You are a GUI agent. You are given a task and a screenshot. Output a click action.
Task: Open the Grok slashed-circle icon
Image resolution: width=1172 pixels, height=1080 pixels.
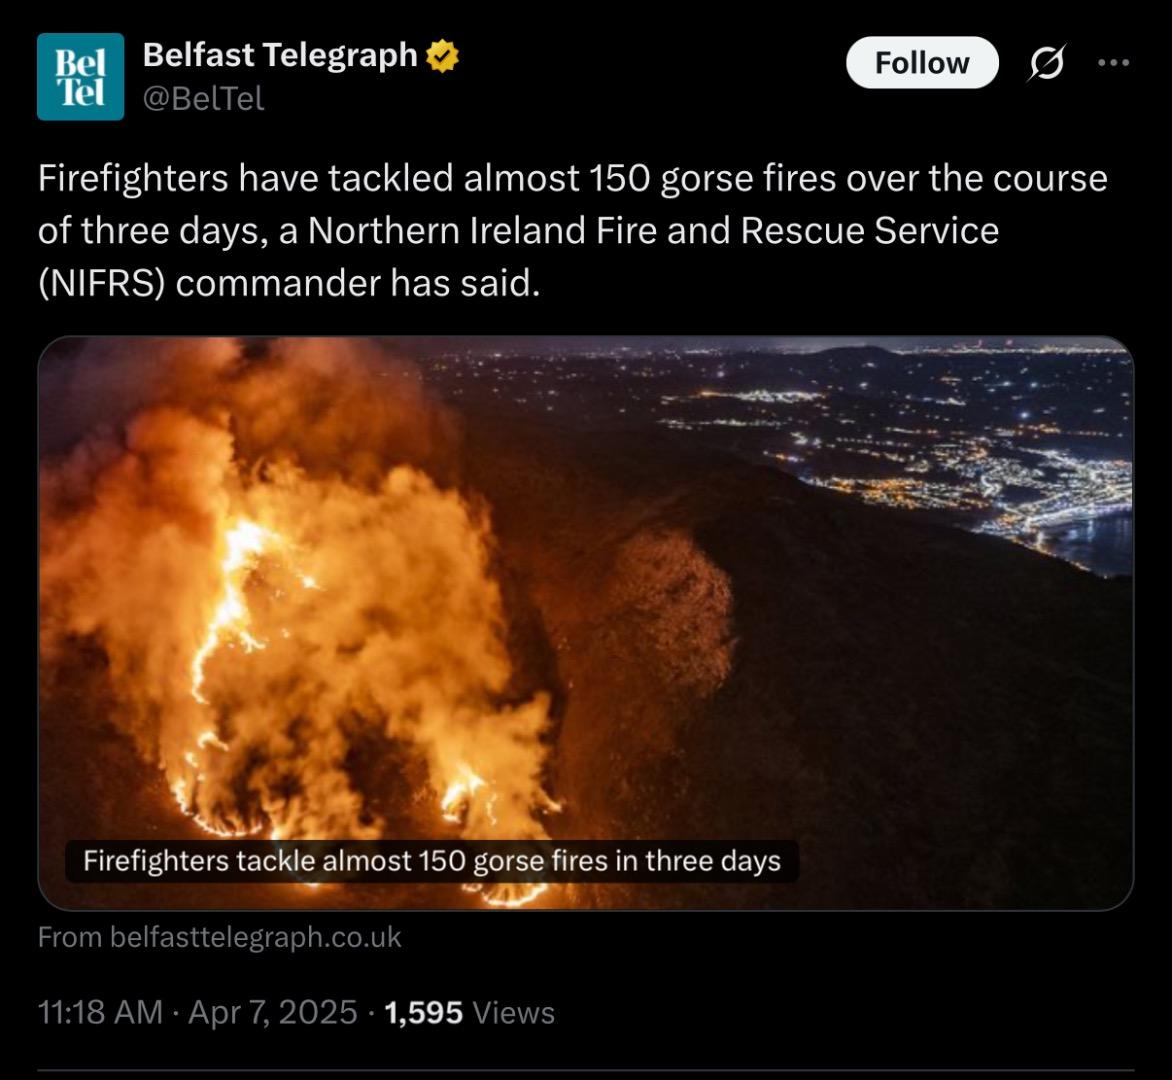click(1046, 63)
